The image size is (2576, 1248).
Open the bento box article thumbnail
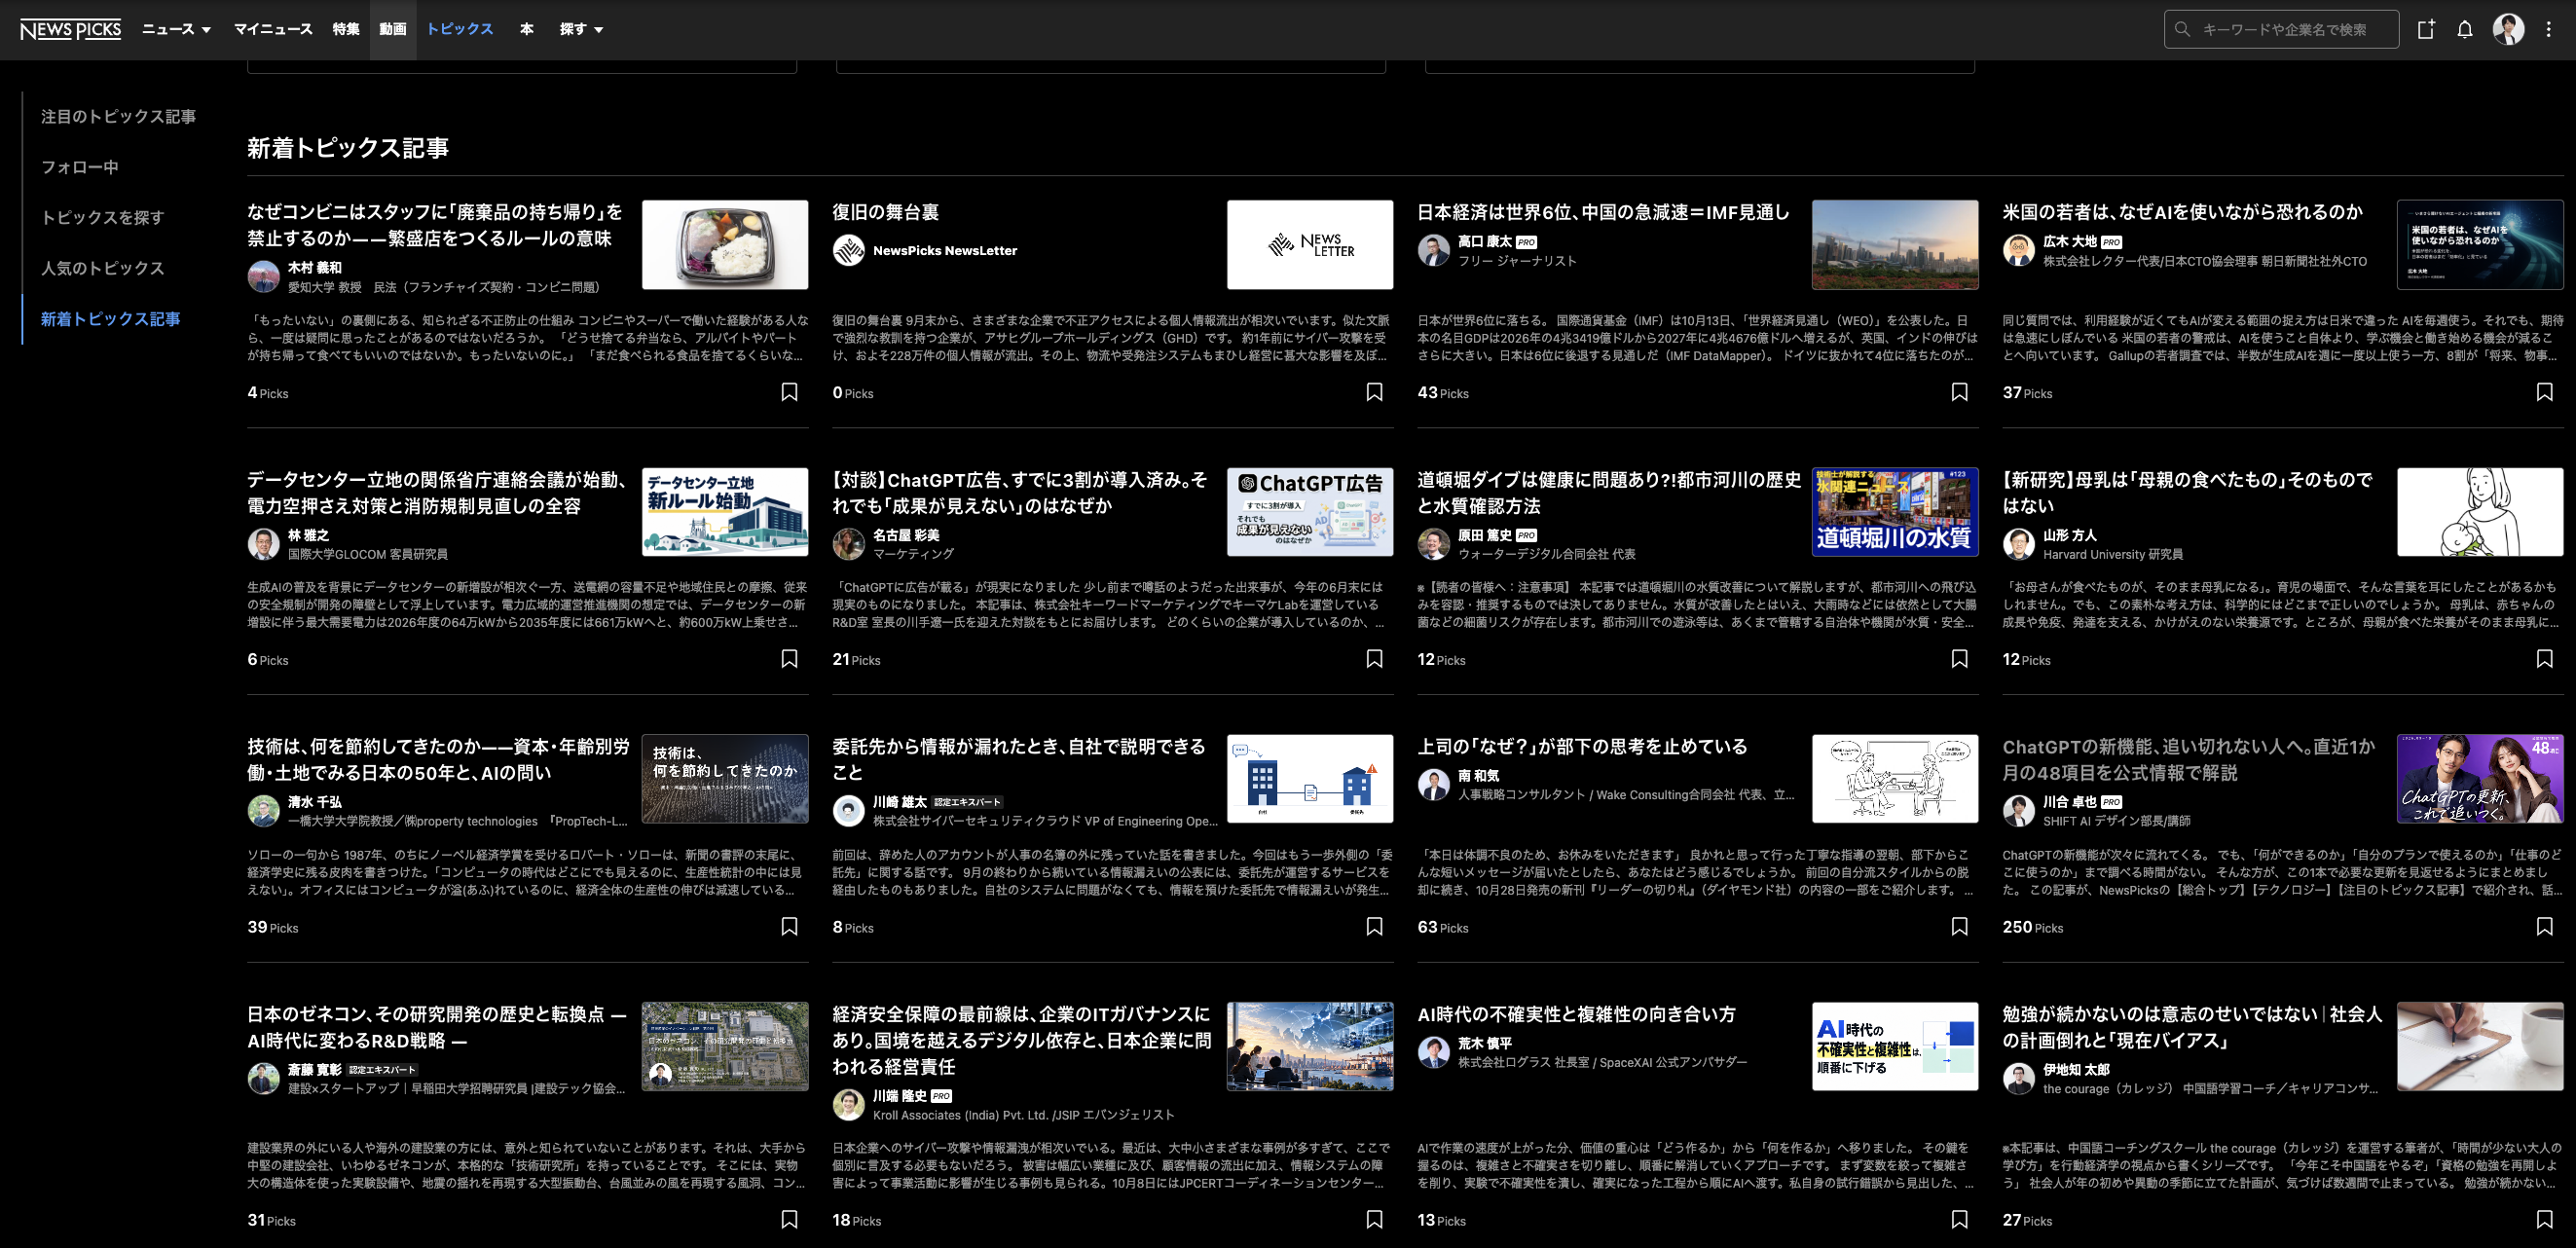(x=725, y=244)
